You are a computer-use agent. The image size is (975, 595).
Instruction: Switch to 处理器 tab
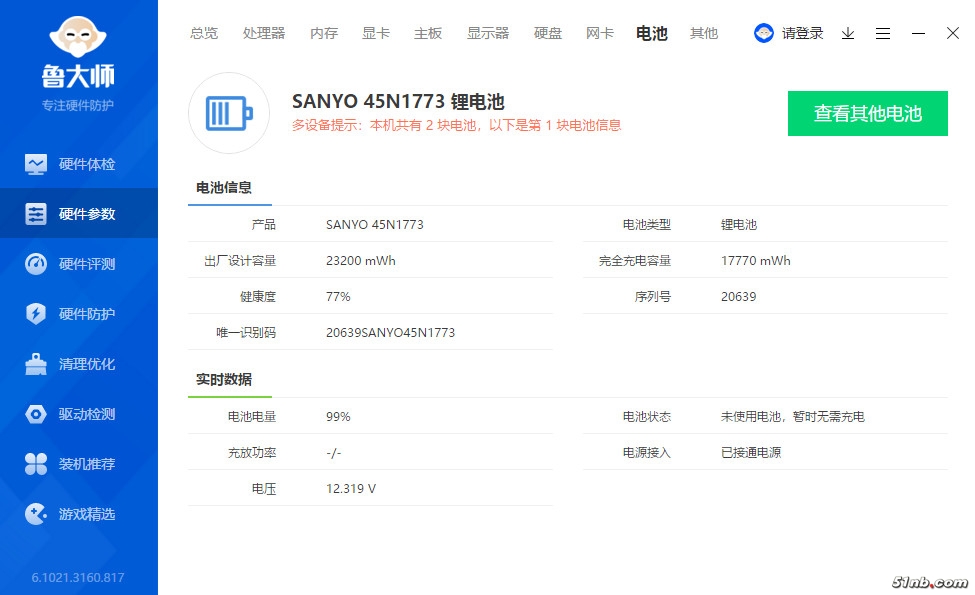click(264, 33)
